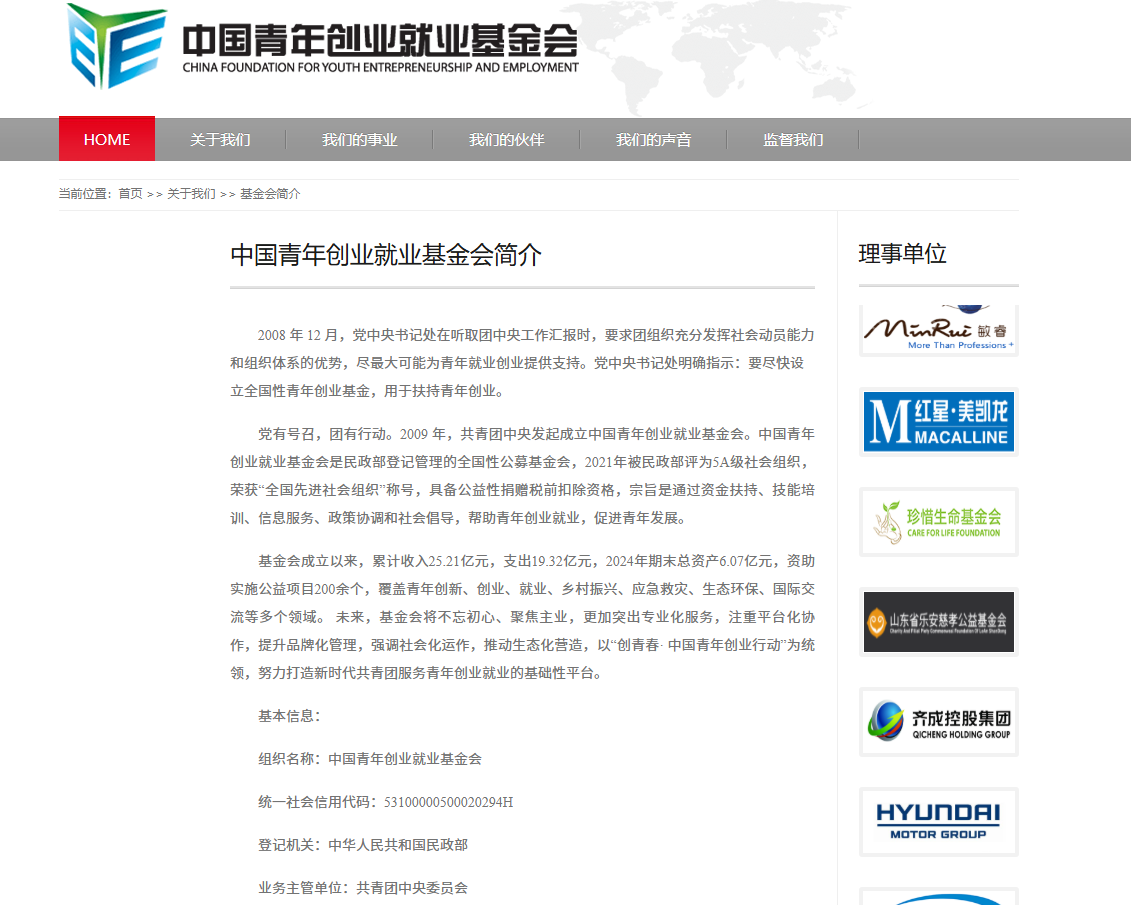Click the 中国青年创业就业基金会简介 article title
Viewport: 1131px width, 905px height.
pos(386,255)
